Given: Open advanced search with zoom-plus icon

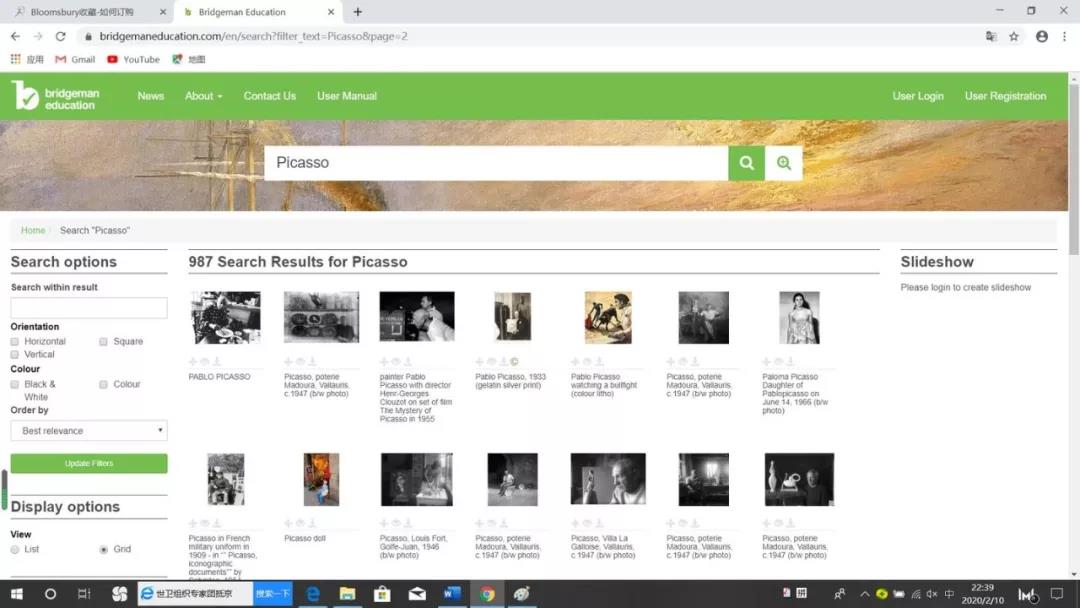Looking at the screenshot, I should (784, 163).
